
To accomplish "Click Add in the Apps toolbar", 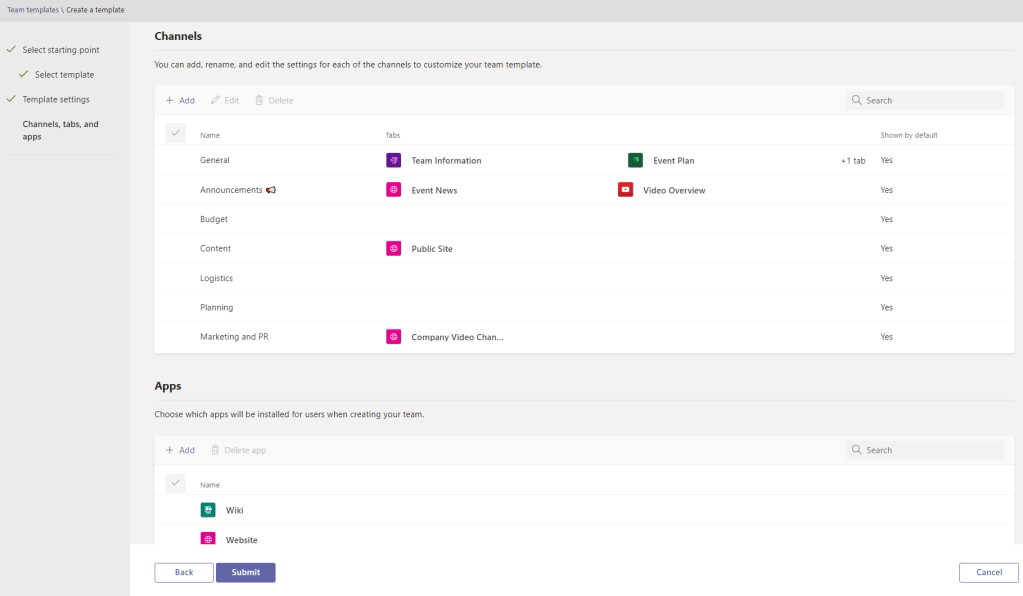I will (x=180, y=450).
